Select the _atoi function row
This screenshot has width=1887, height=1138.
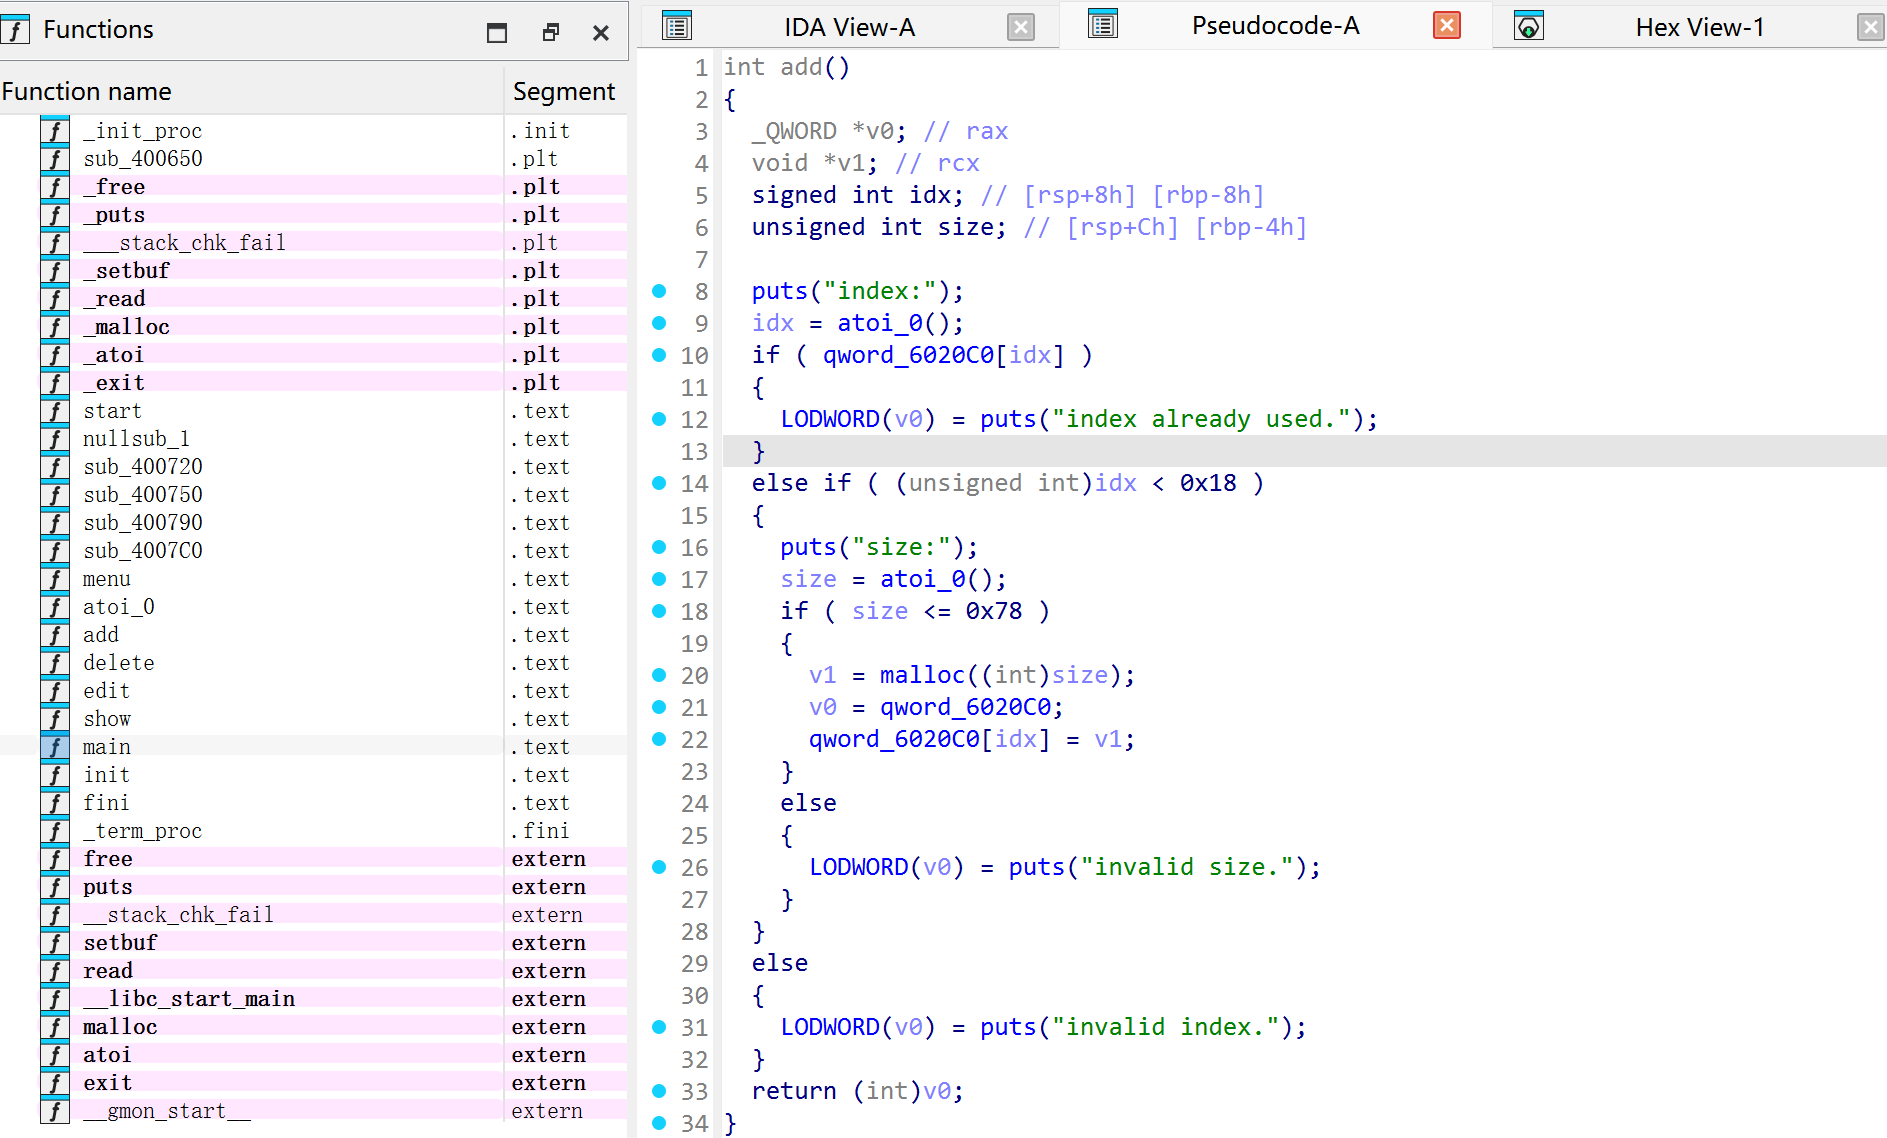pyautogui.click(x=314, y=355)
